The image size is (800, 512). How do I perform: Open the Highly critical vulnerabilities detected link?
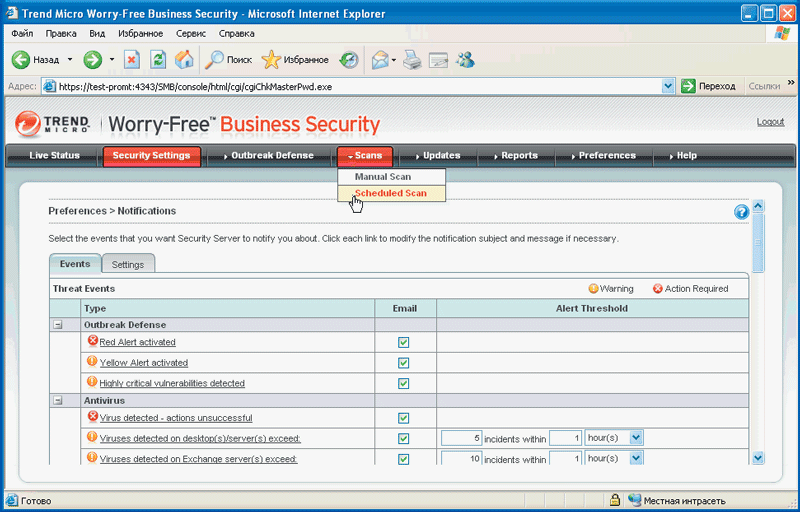coord(172,384)
